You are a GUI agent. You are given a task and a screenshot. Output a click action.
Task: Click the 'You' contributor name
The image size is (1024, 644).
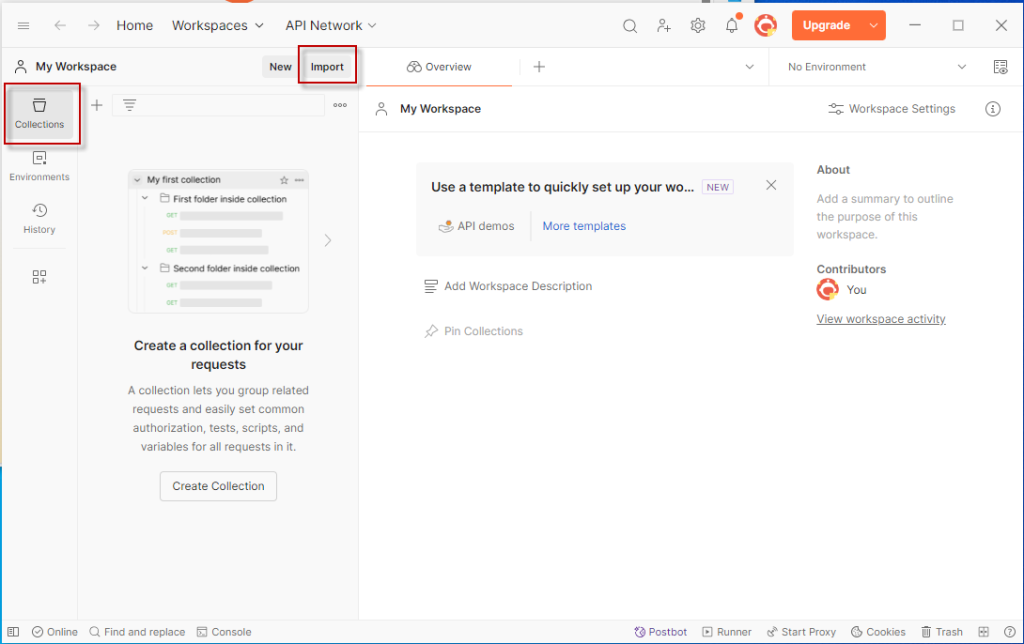click(x=857, y=290)
